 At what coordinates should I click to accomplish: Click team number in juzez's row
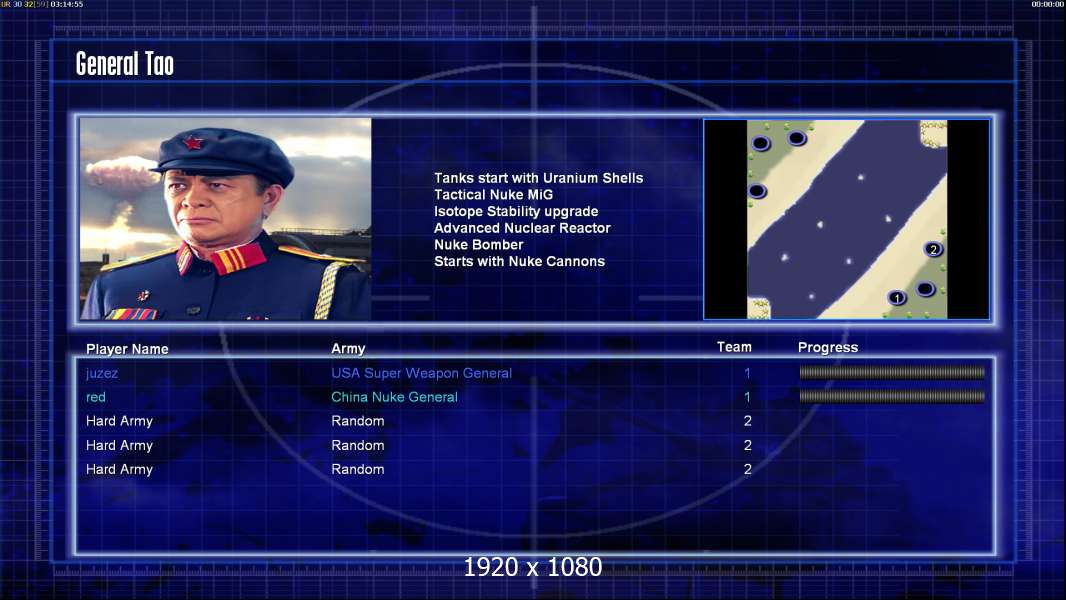point(747,373)
